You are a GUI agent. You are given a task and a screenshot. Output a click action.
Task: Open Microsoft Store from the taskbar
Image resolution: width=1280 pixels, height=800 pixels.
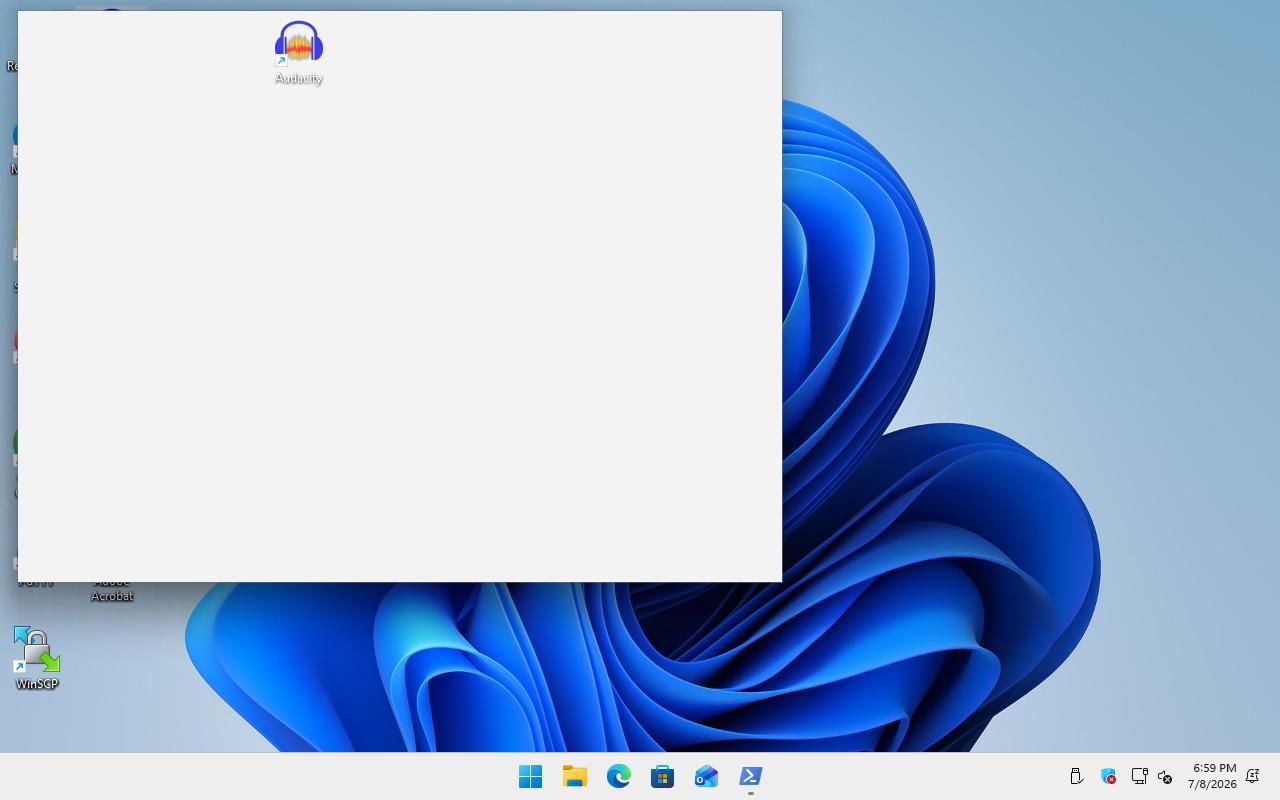tap(663, 776)
